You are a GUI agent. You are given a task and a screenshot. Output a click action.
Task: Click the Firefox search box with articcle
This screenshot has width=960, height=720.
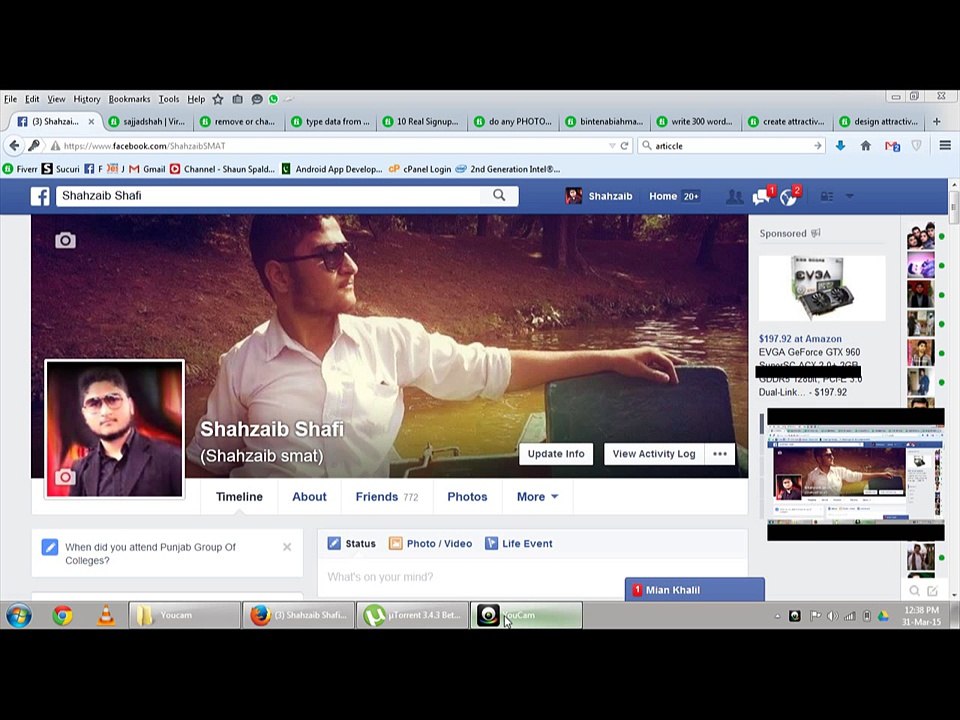pyautogui.click(x=732, y=146)
